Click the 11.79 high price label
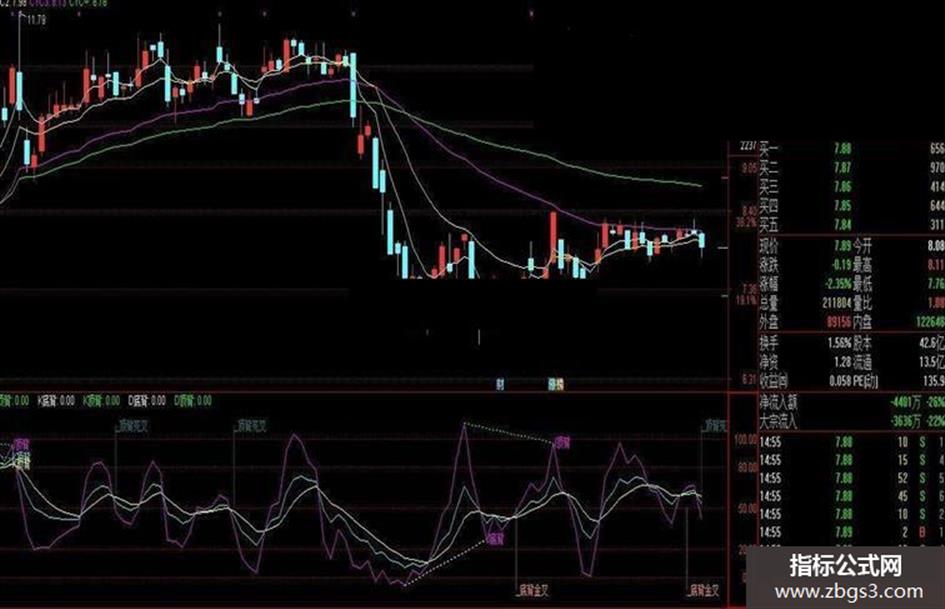Screen dimensions: 945x609 [x=36, y=20]
